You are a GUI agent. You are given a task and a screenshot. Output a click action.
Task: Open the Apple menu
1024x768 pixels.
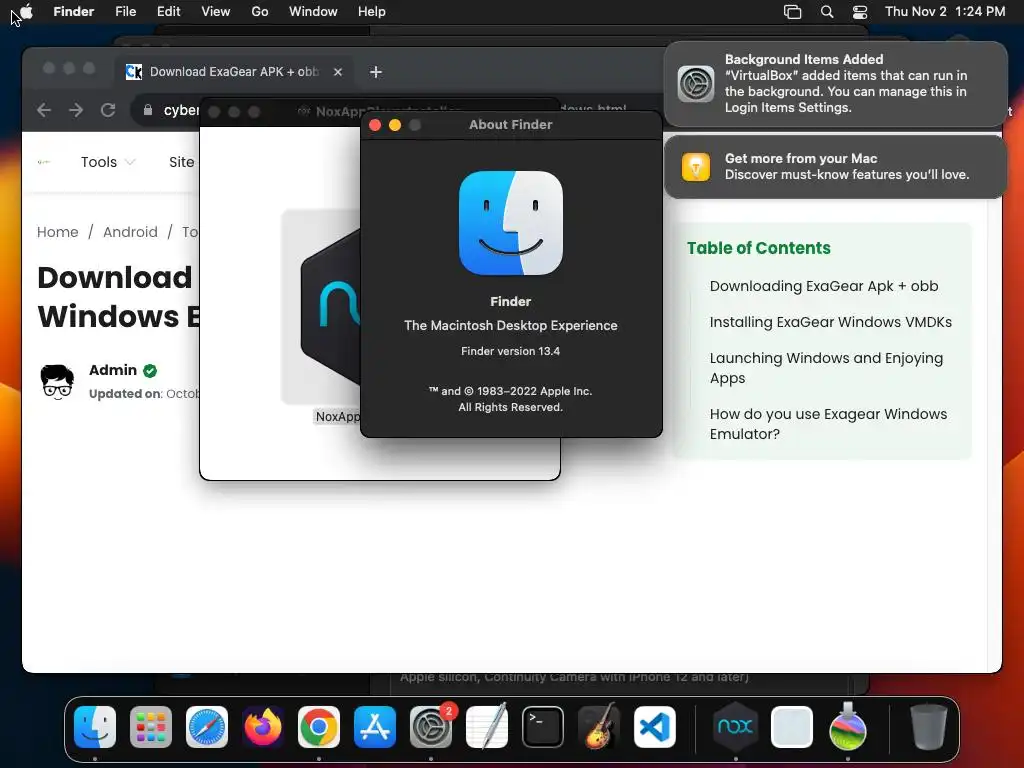coord(27,11)
